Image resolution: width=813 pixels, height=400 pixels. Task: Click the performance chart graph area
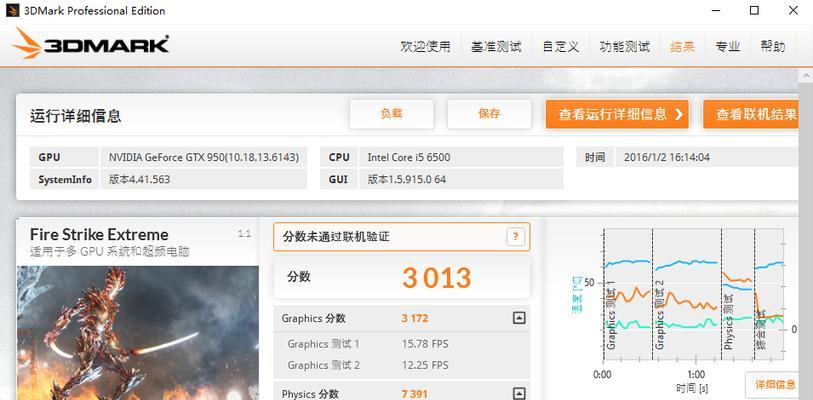[693, 294]
